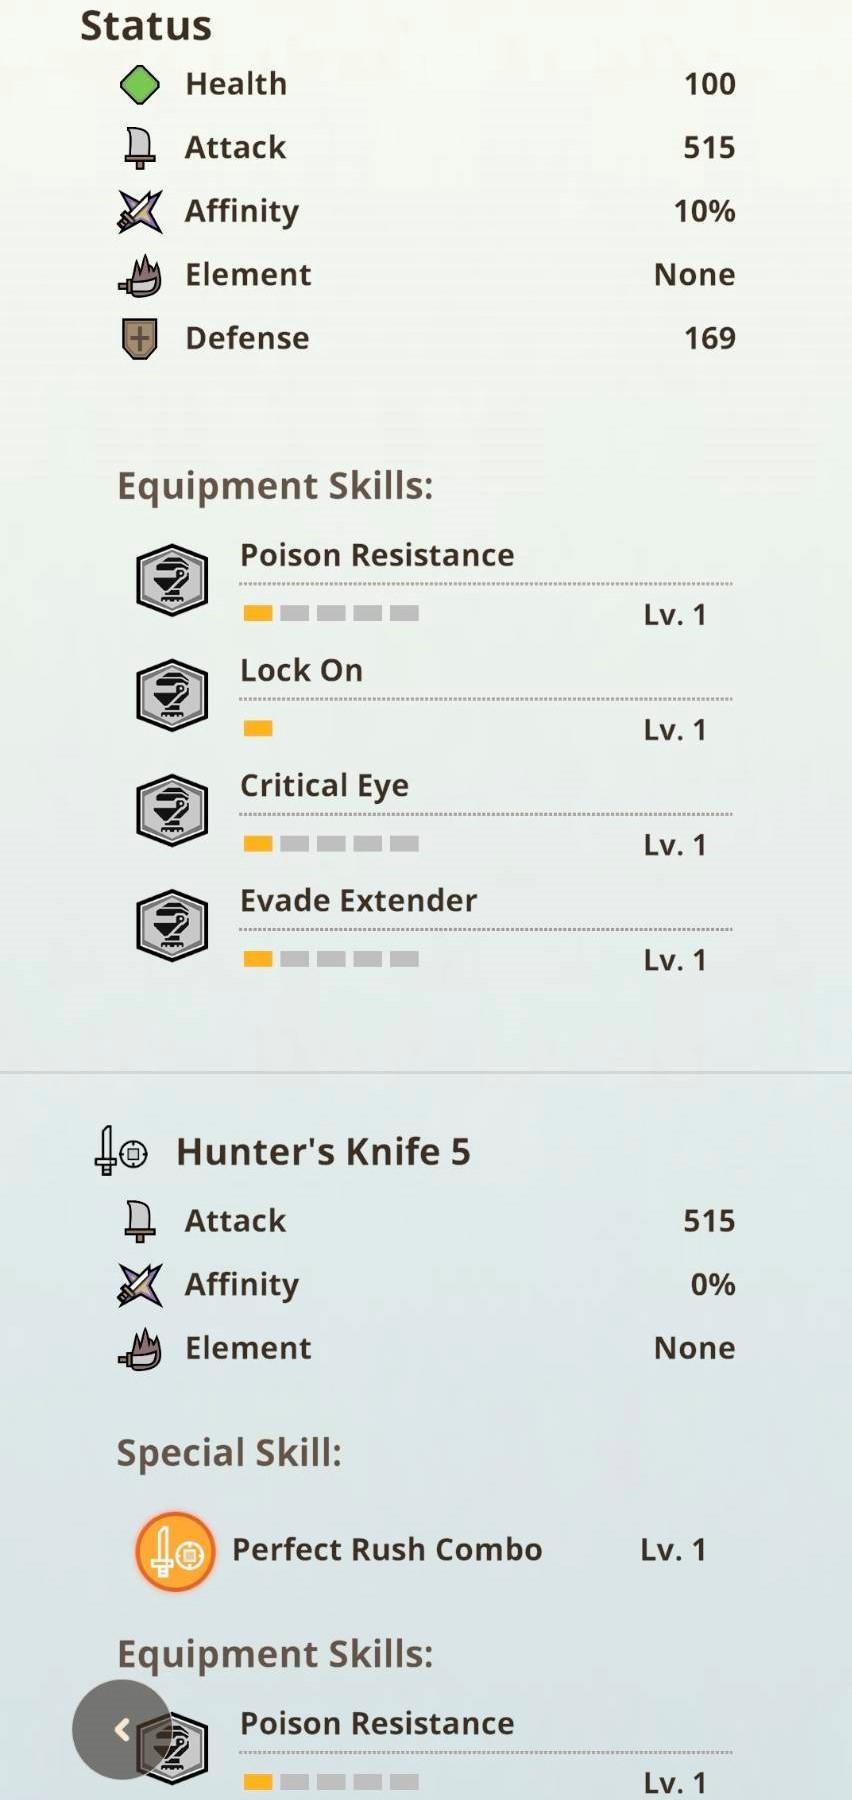Tap the Defense value 169
Screen dimensions: 852x1800
pos(709,339)
